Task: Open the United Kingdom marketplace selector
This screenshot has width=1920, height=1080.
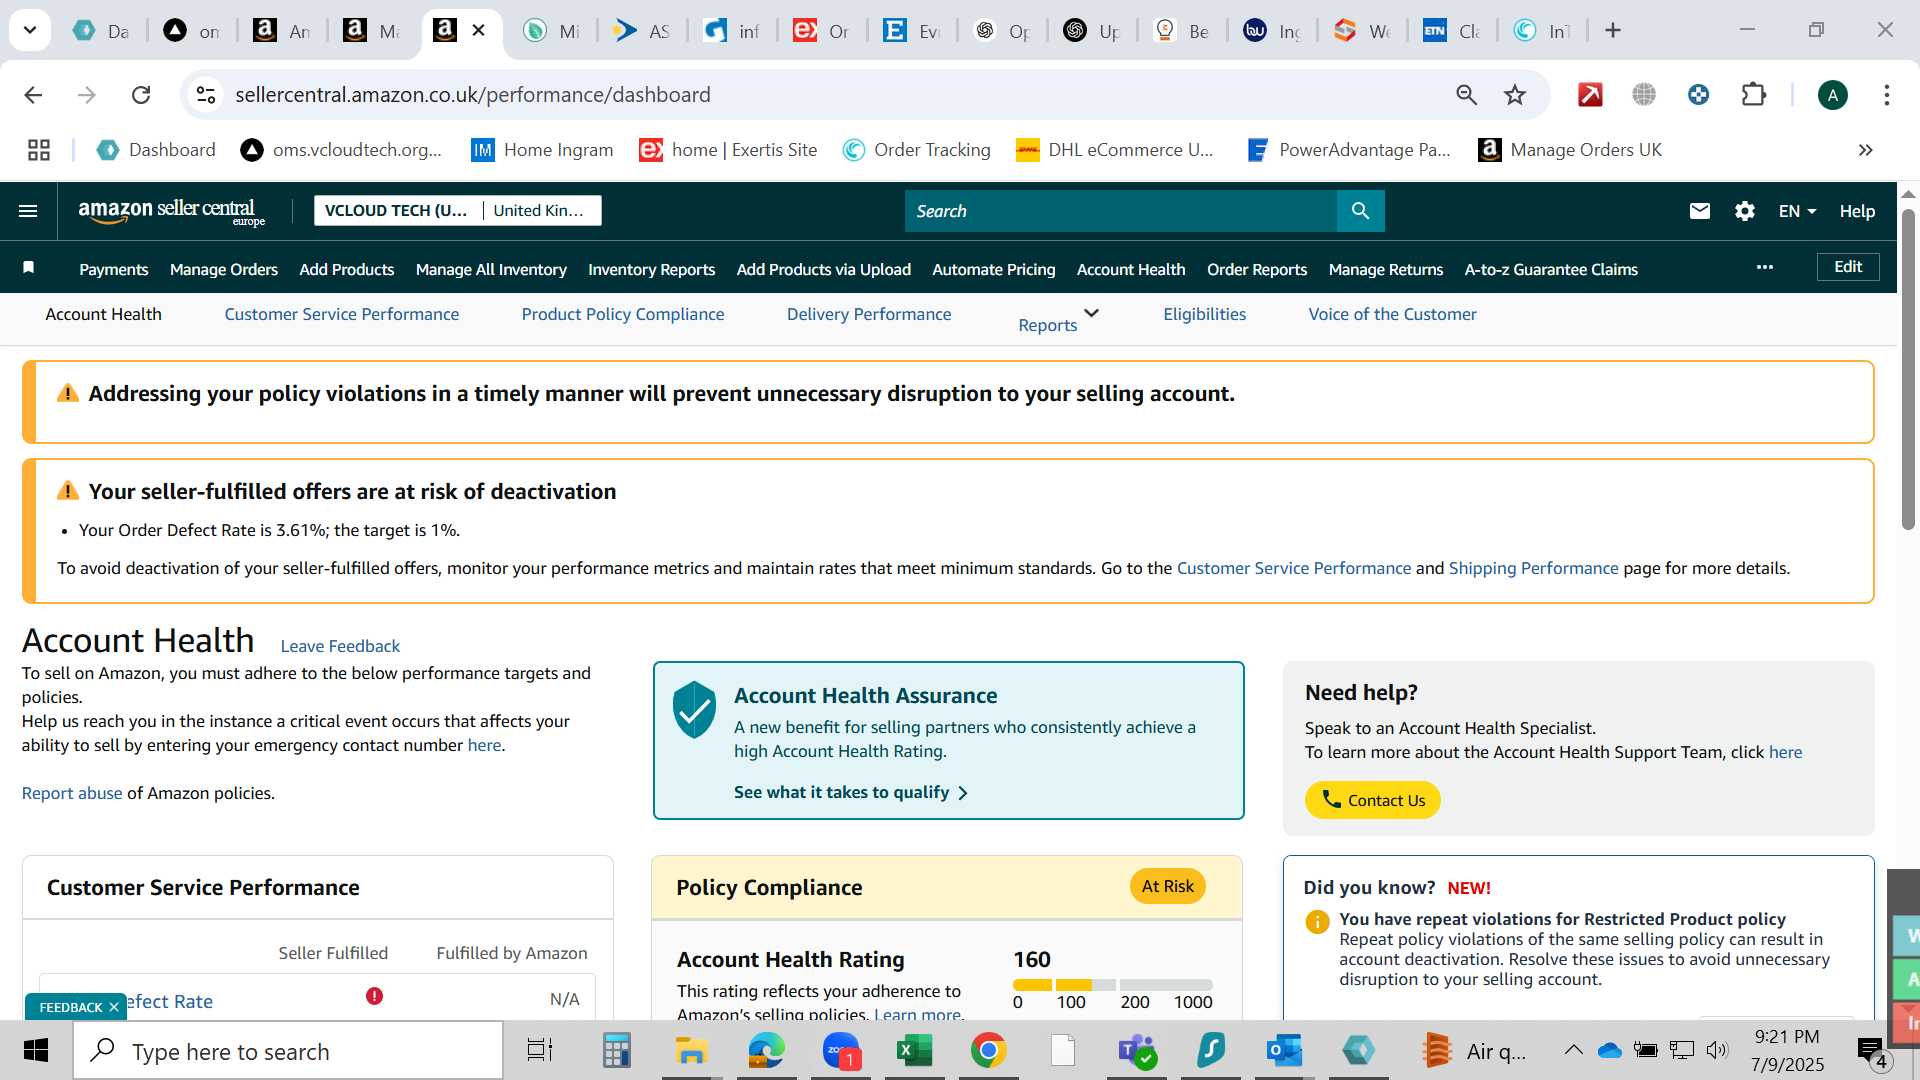Action: (x=541, y=210)
